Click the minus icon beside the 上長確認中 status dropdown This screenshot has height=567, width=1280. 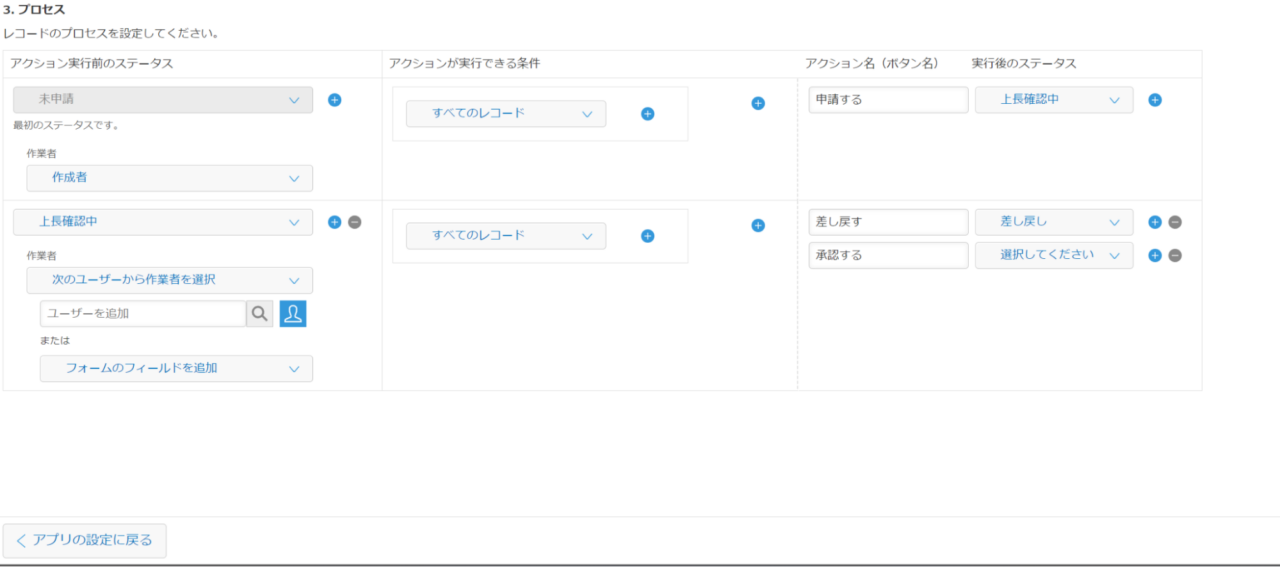point(355,222)
